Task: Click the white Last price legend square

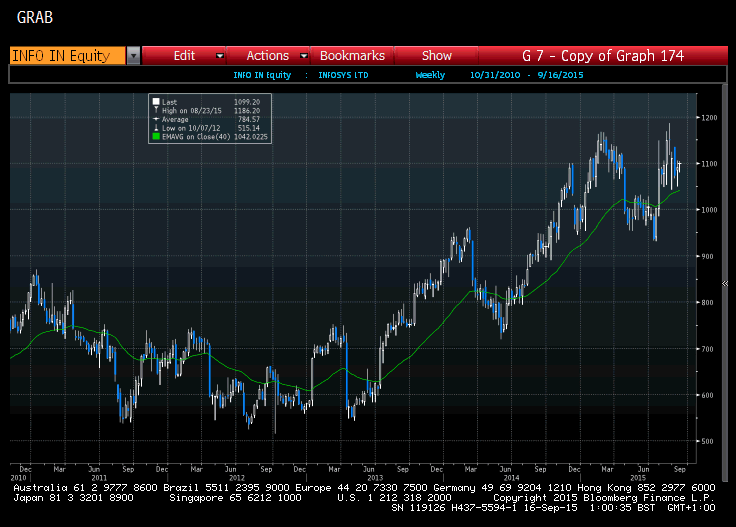Action: point(156,101)
